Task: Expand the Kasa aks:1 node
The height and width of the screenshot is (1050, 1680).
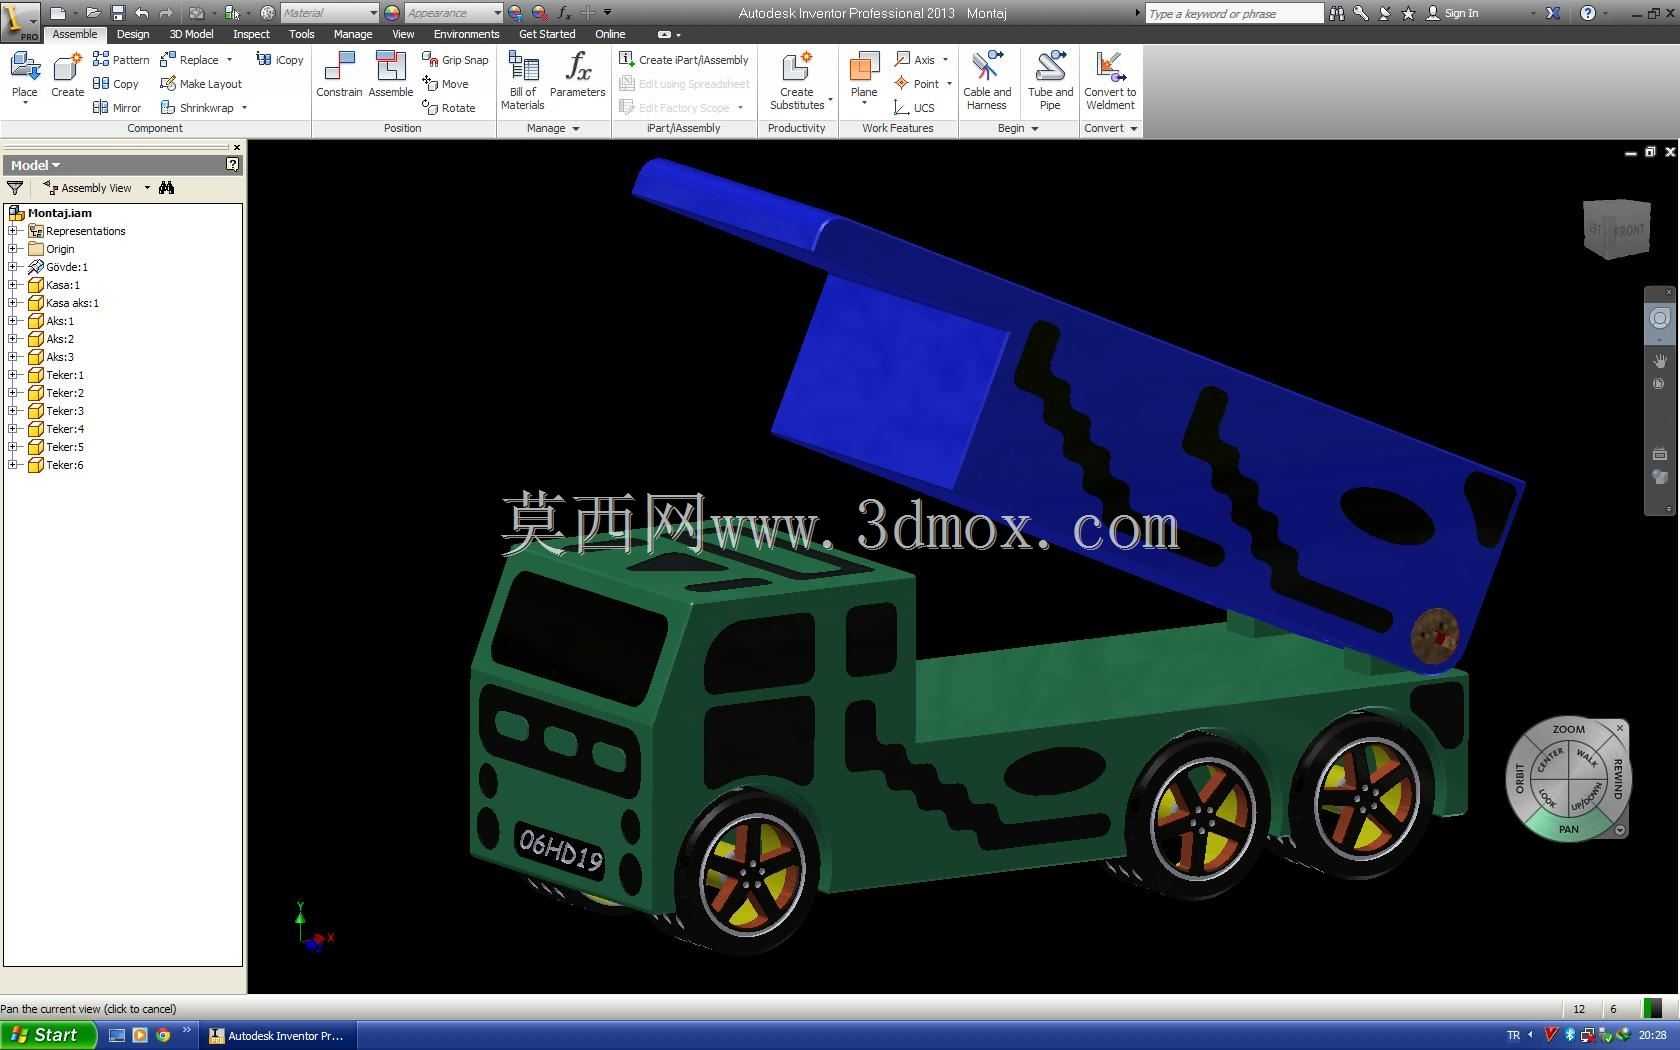Action: (14, 303)
